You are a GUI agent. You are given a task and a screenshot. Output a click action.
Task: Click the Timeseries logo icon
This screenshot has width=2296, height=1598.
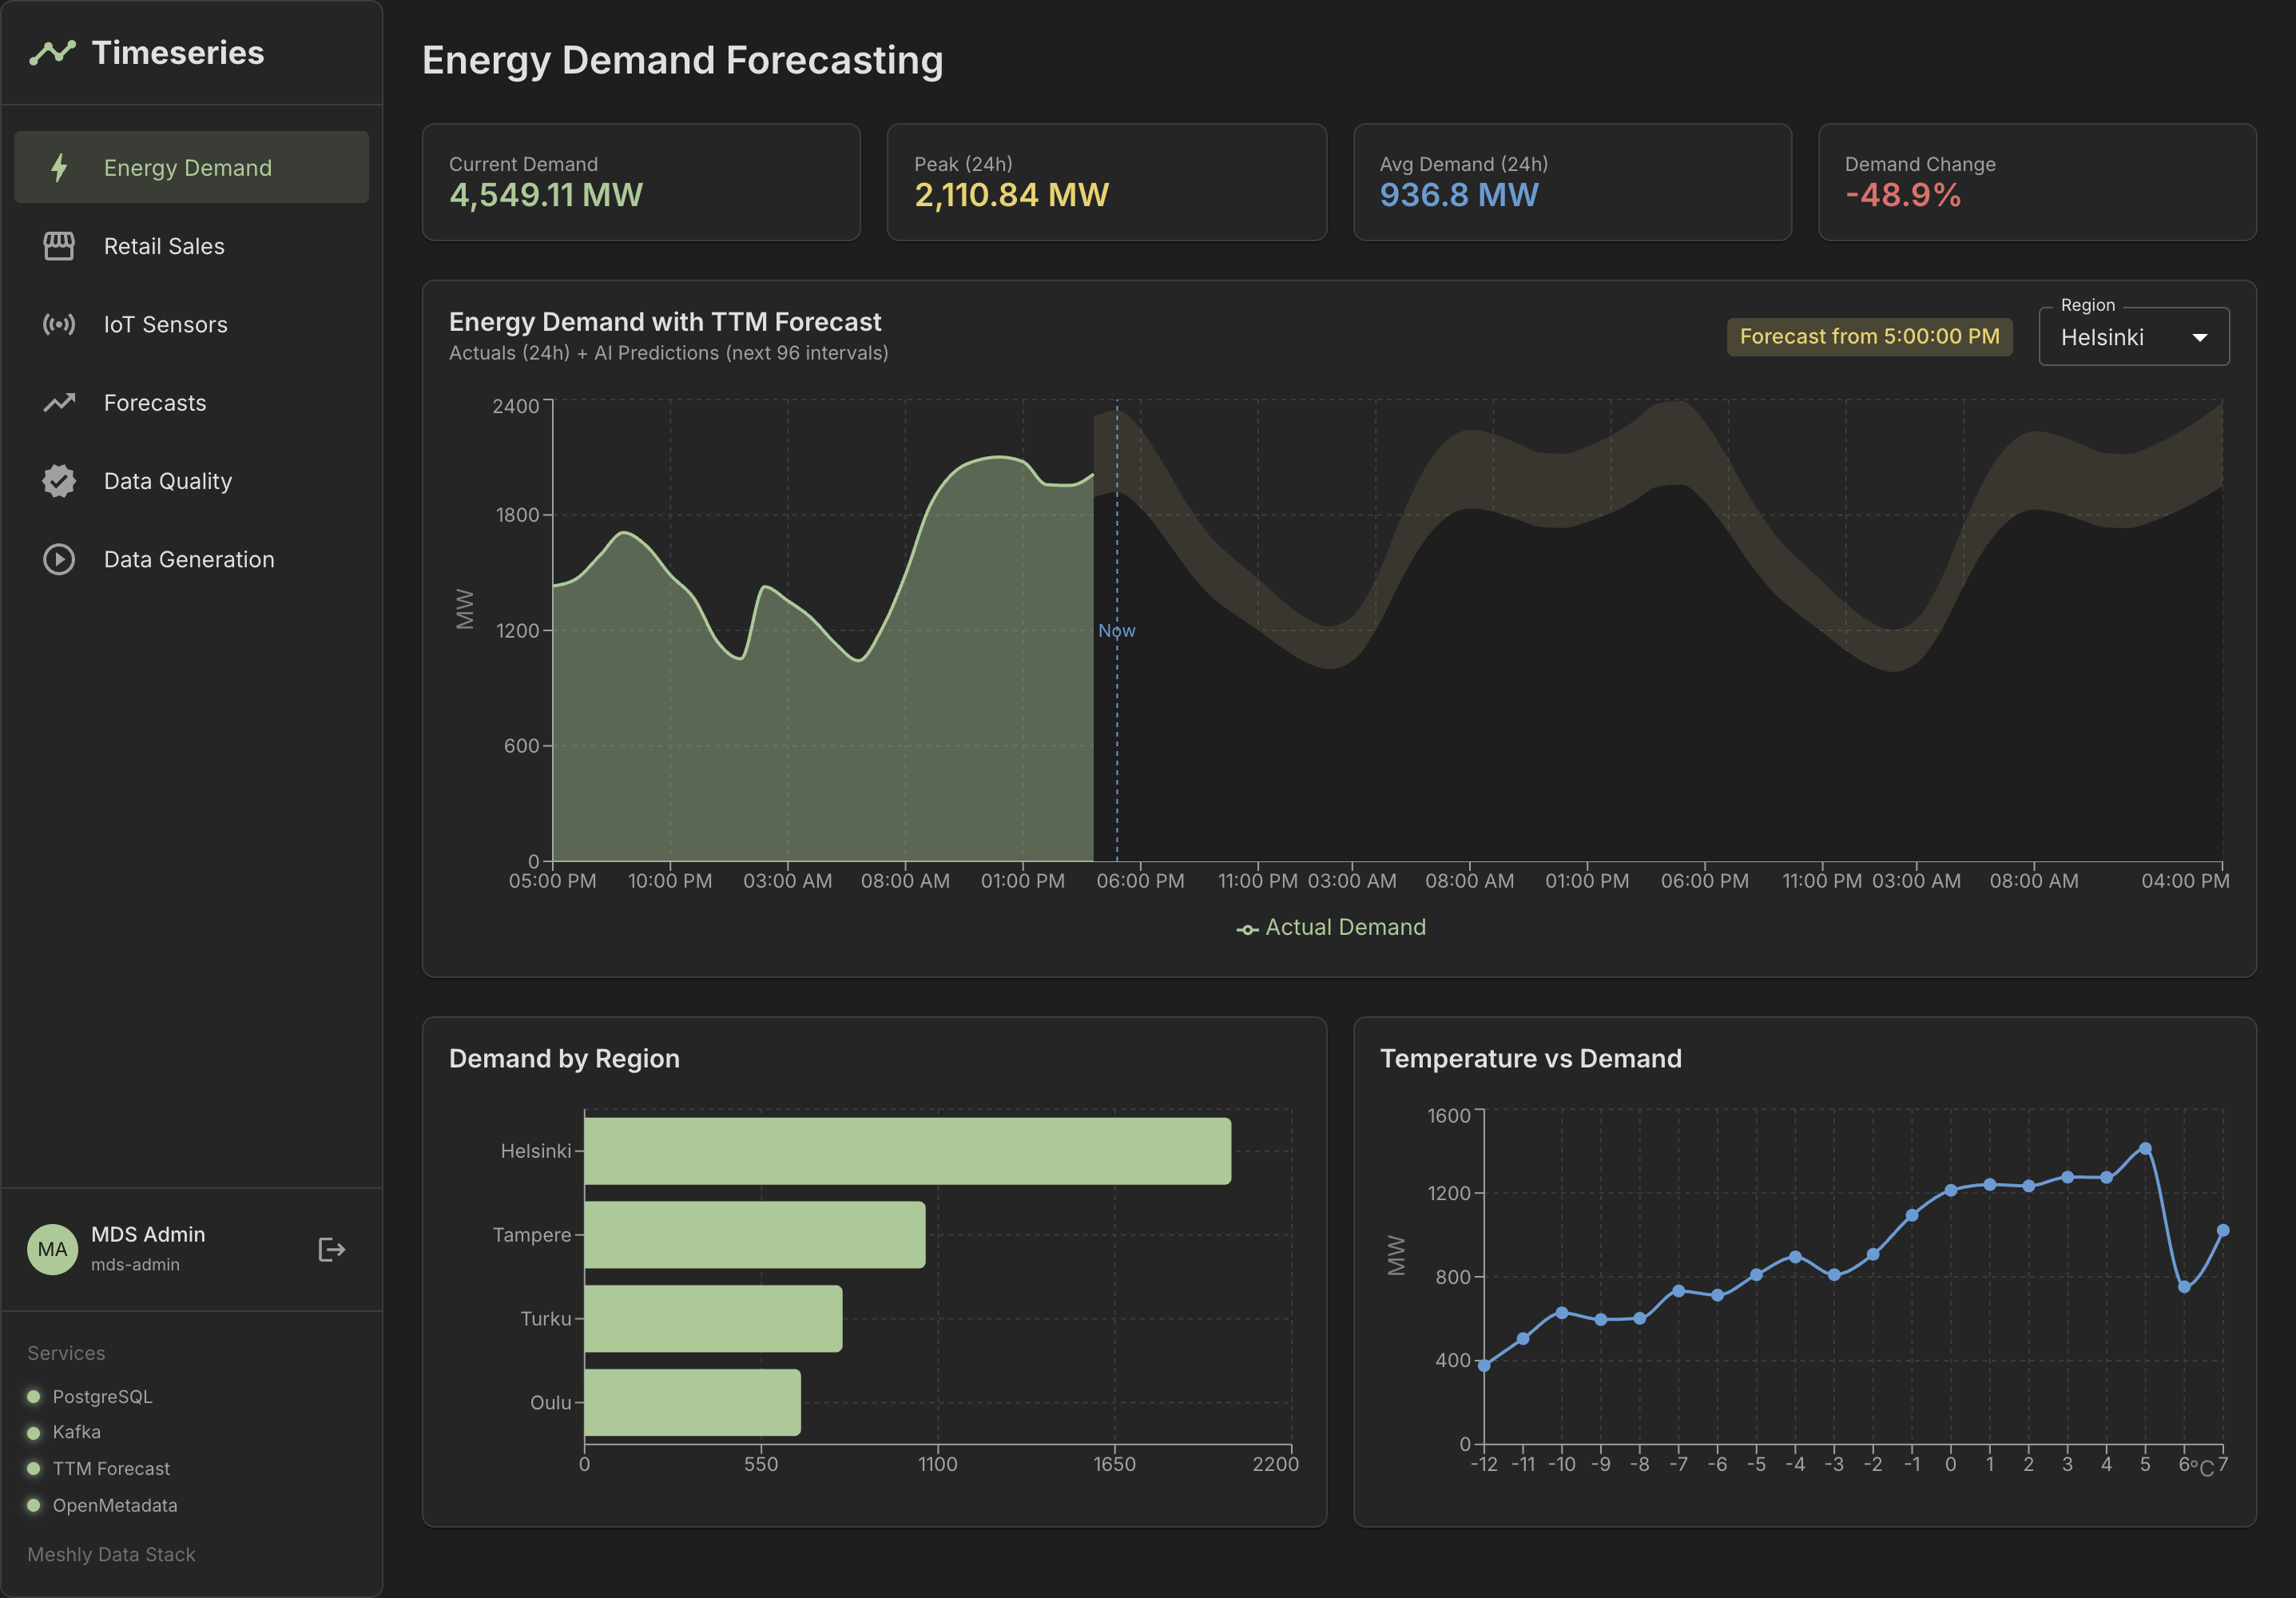(x=57, y=52)
